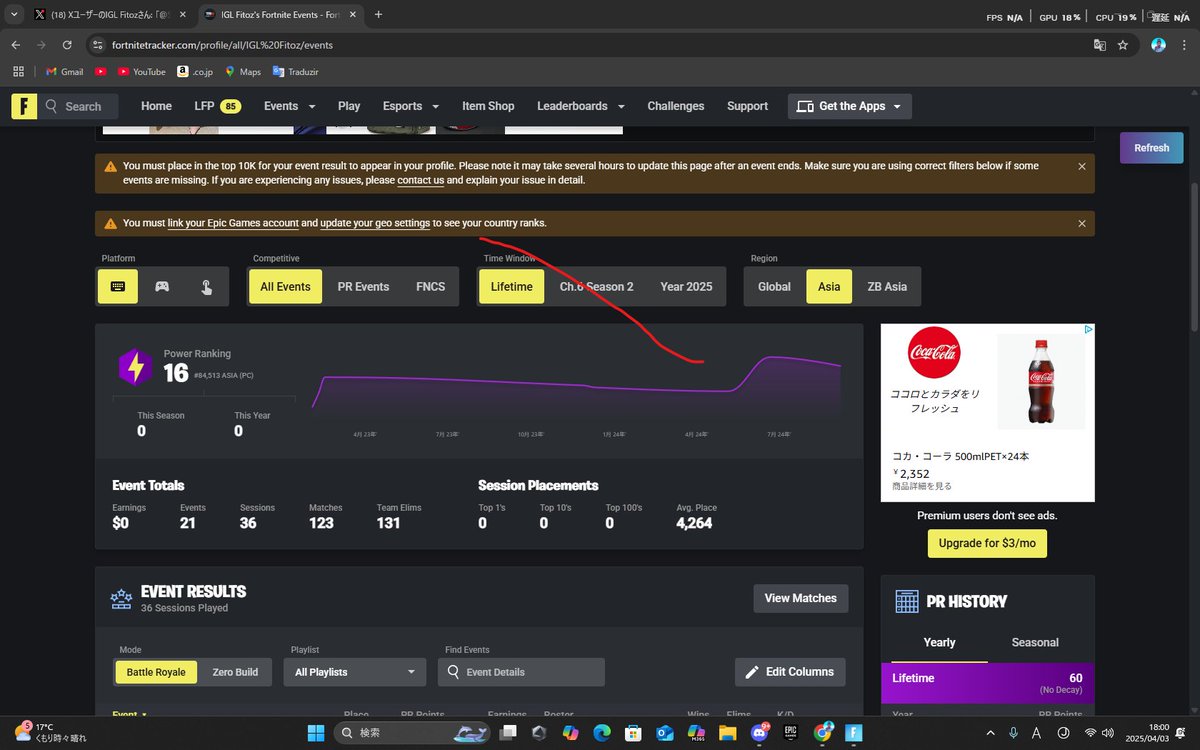Image resolution: width=1200 pixels, height=750 pixels.
Task: Go back using browser back arrow
Action: click(x=15, y=45)
